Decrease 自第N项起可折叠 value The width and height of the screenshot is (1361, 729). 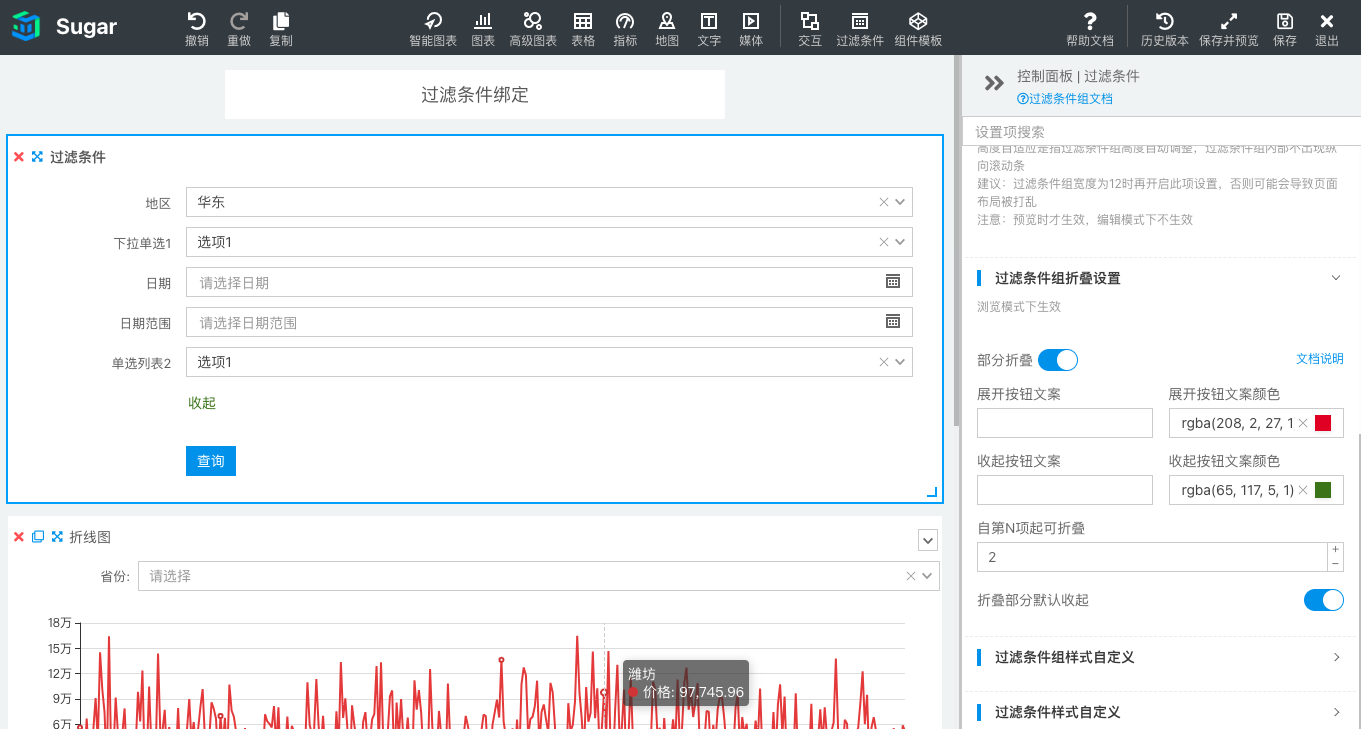coord(1335,564)
